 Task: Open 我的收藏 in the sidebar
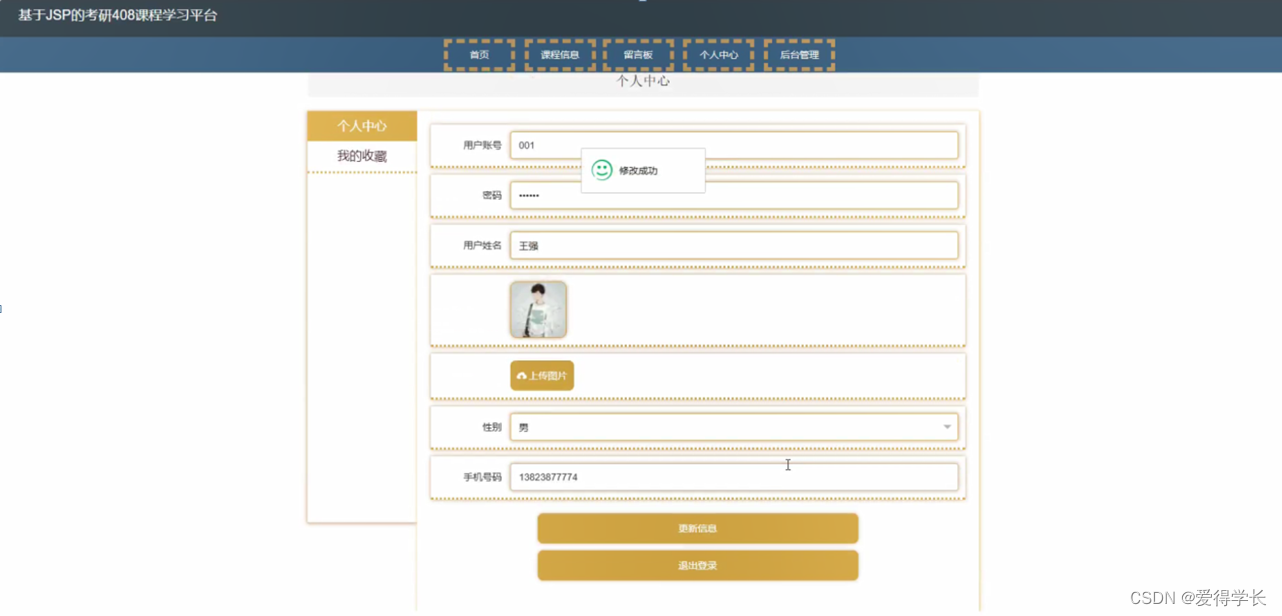[360, 155]
